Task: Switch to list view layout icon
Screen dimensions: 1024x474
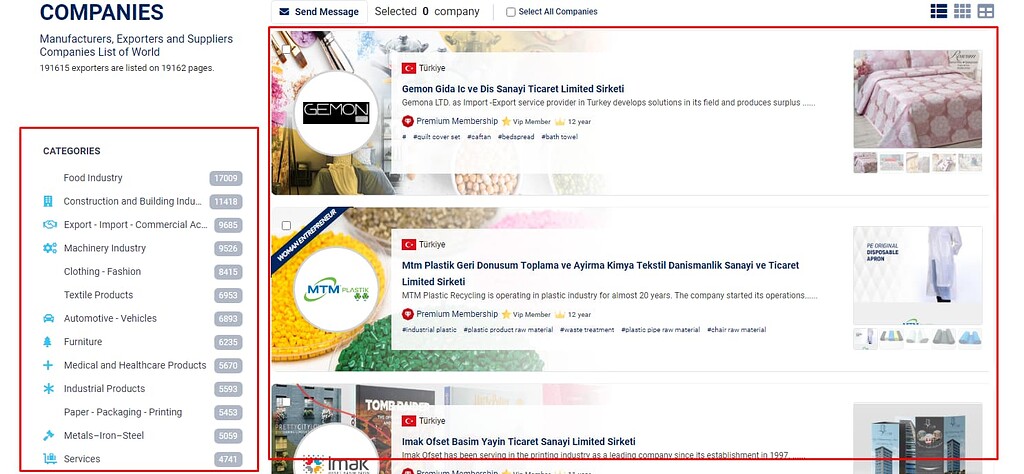Action: coord(938,11)
